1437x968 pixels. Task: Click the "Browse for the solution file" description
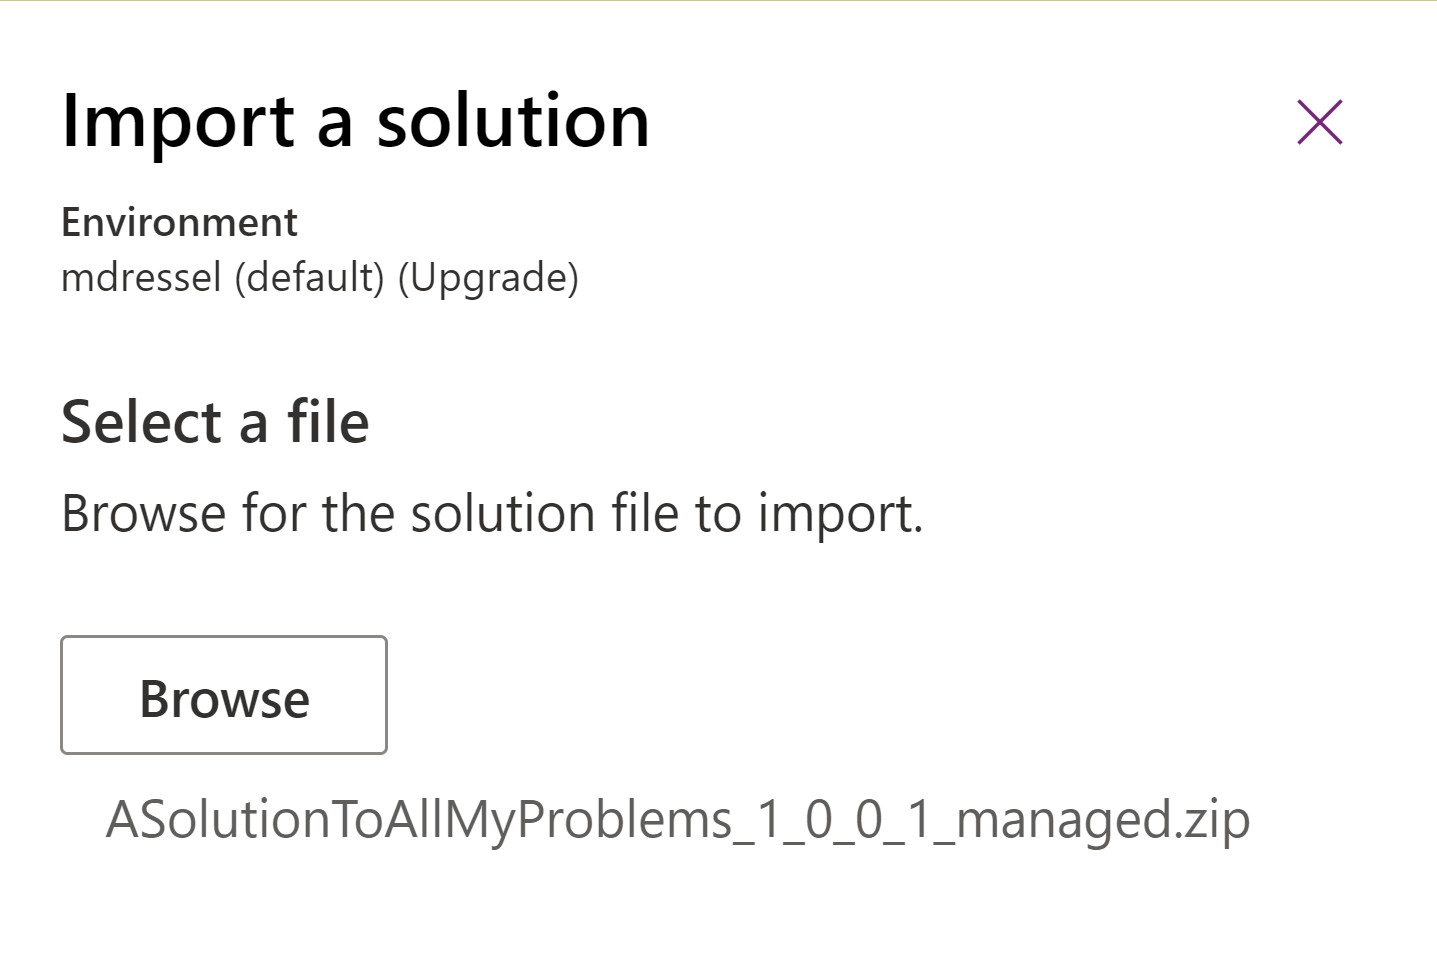(x=491, y=513)
